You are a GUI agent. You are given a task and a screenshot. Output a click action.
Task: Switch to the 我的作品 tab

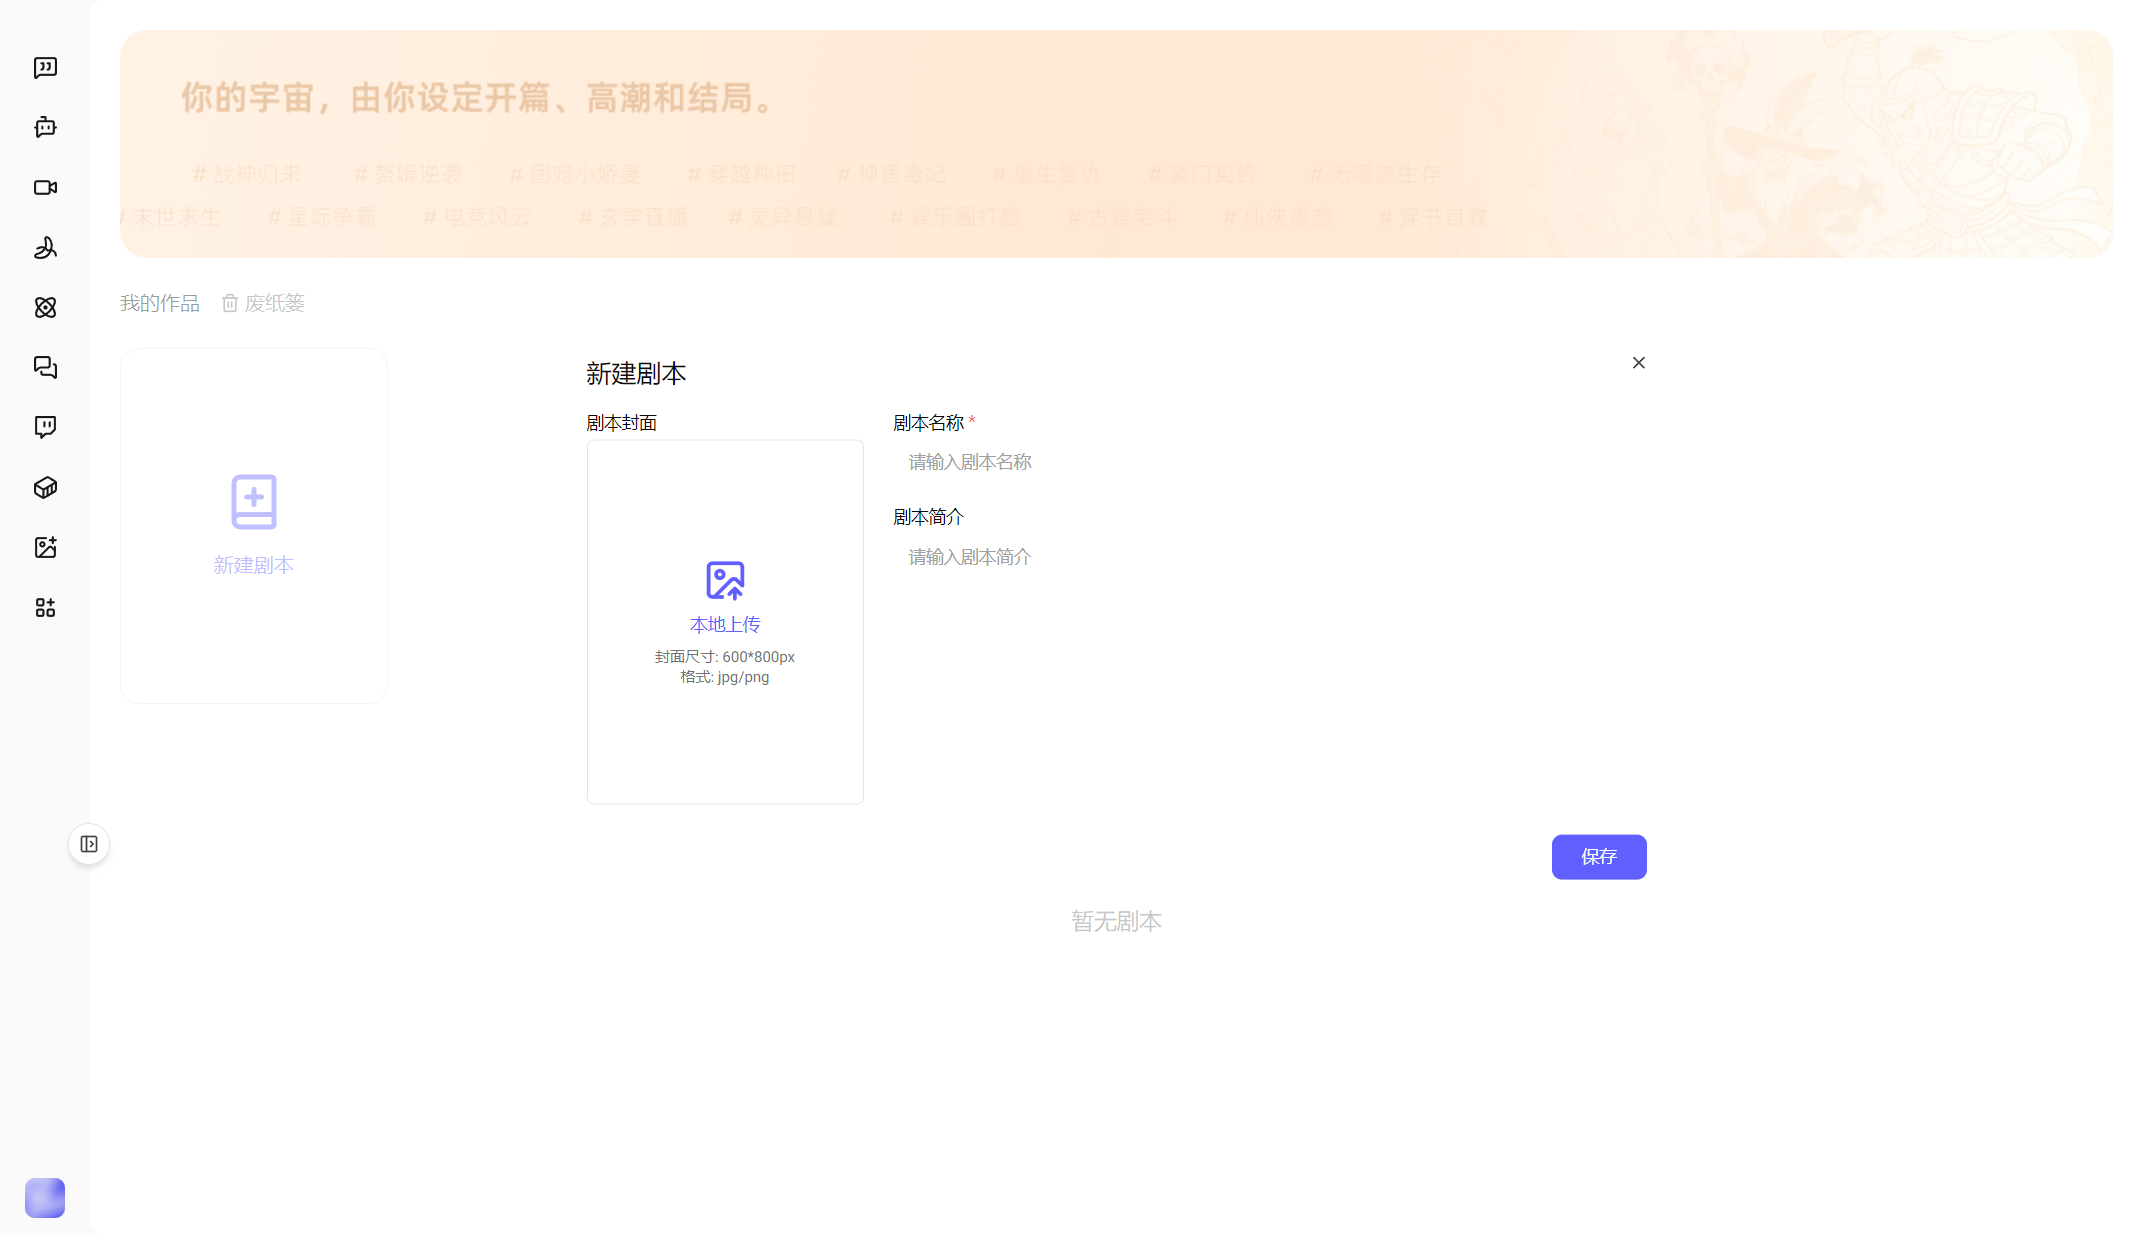click(159, 302)
